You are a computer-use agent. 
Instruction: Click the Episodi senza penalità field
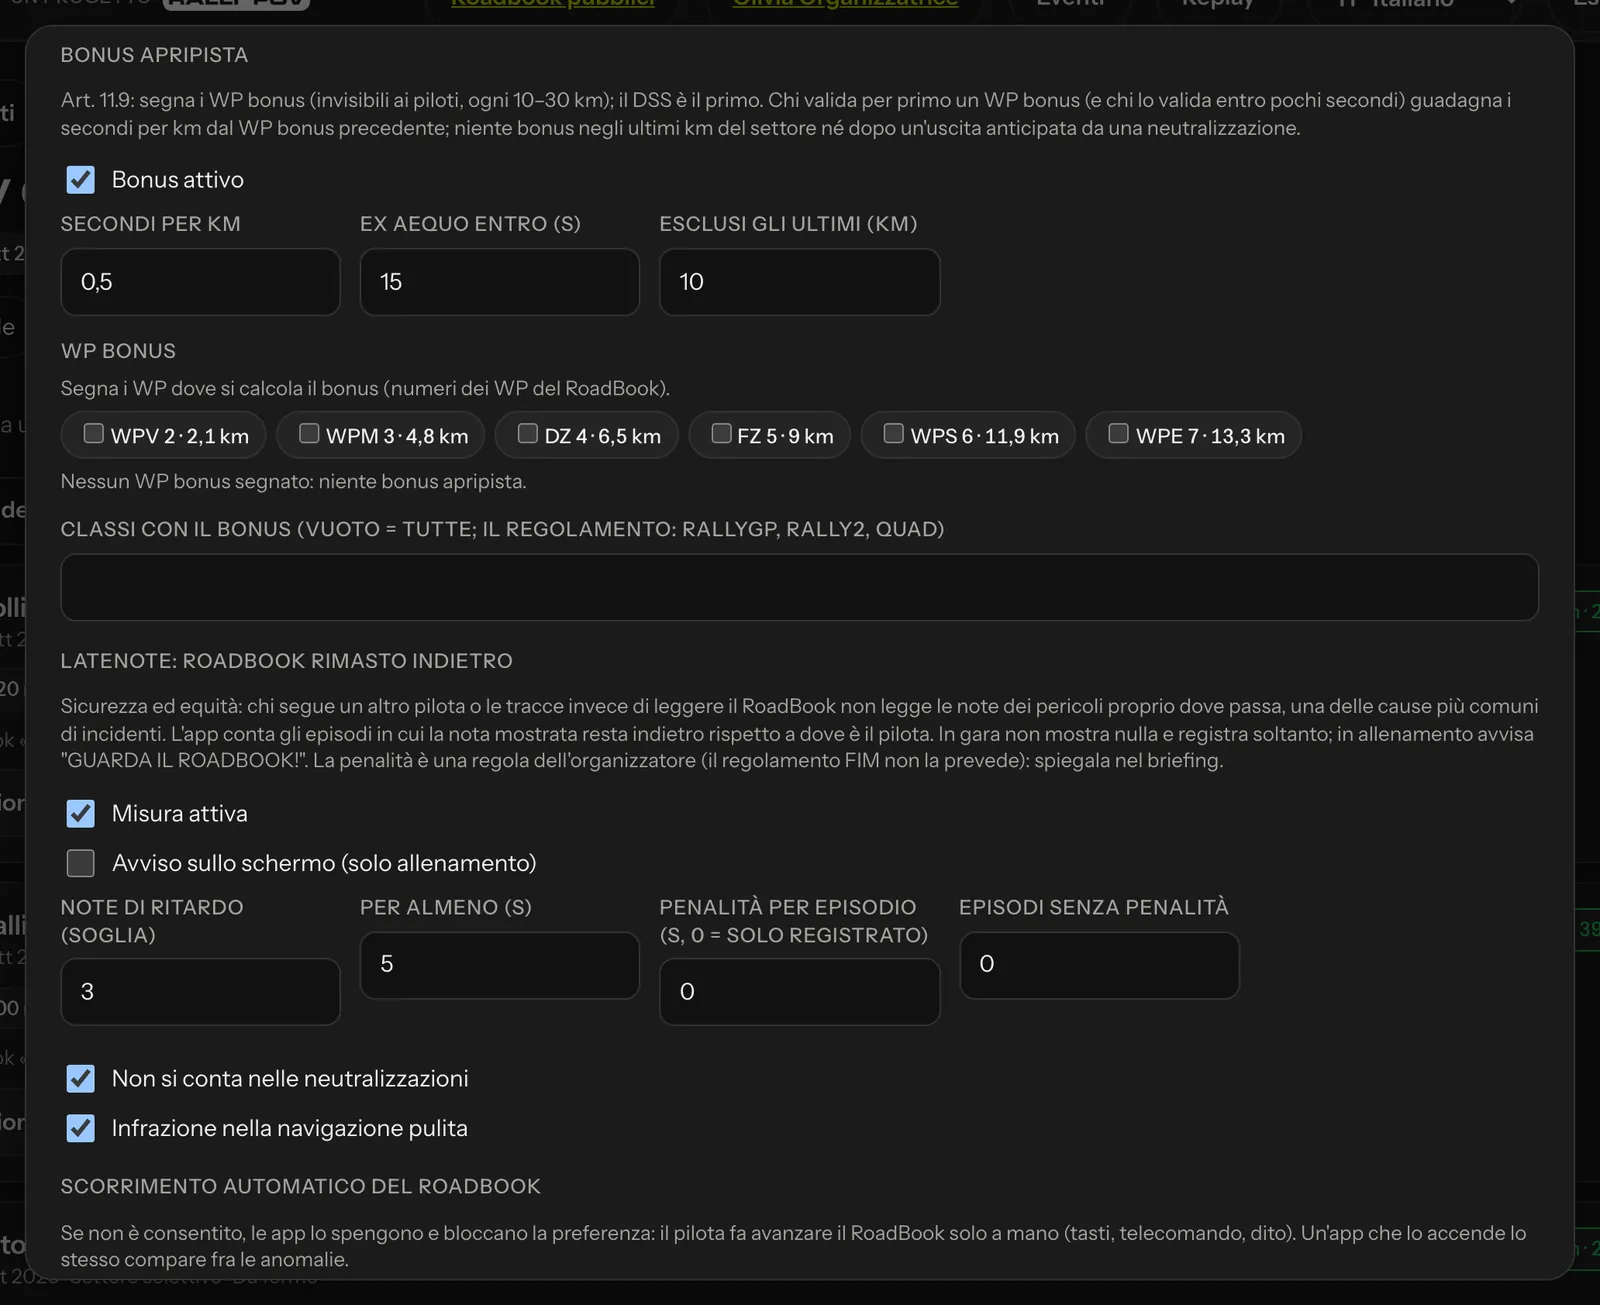(1099, 965)
